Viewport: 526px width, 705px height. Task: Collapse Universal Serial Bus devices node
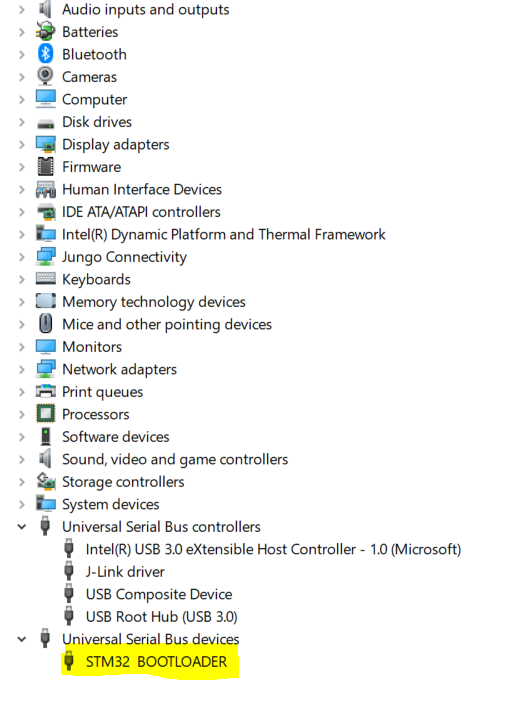pos(22,639)
